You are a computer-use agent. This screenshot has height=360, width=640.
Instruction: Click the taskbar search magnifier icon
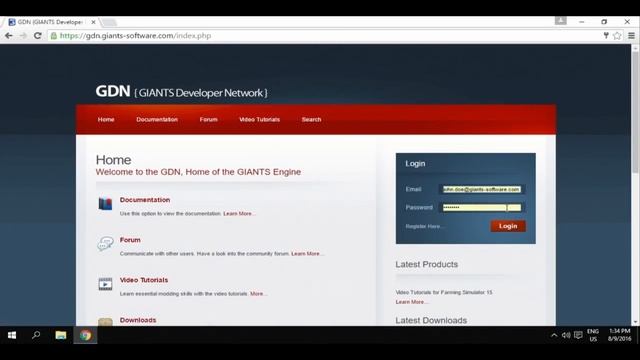click(36, 335)
